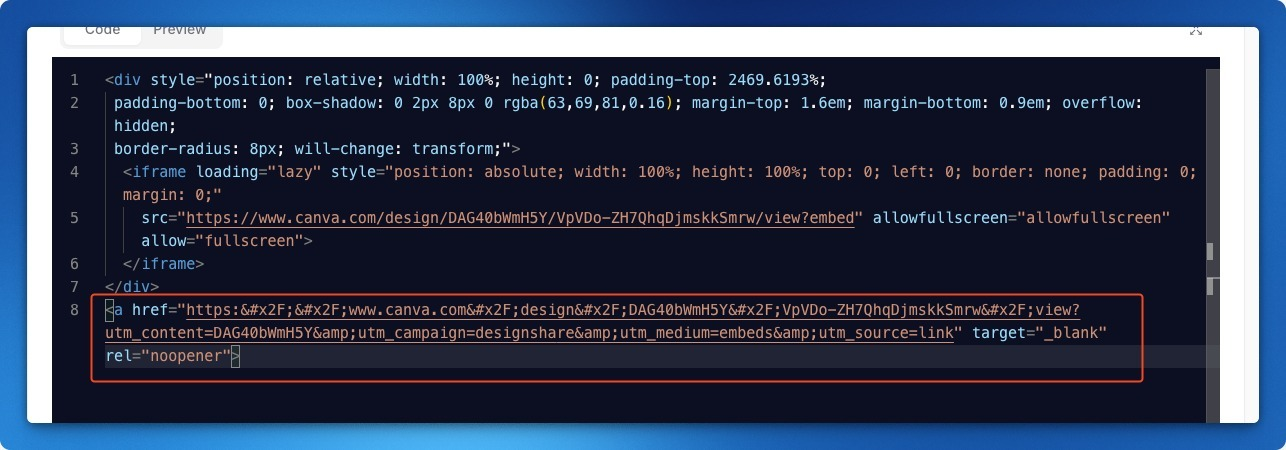The height and width of the screenshot is (450, 1286).
Task: Select line number 1 in gutter
Action: (75, 80)
